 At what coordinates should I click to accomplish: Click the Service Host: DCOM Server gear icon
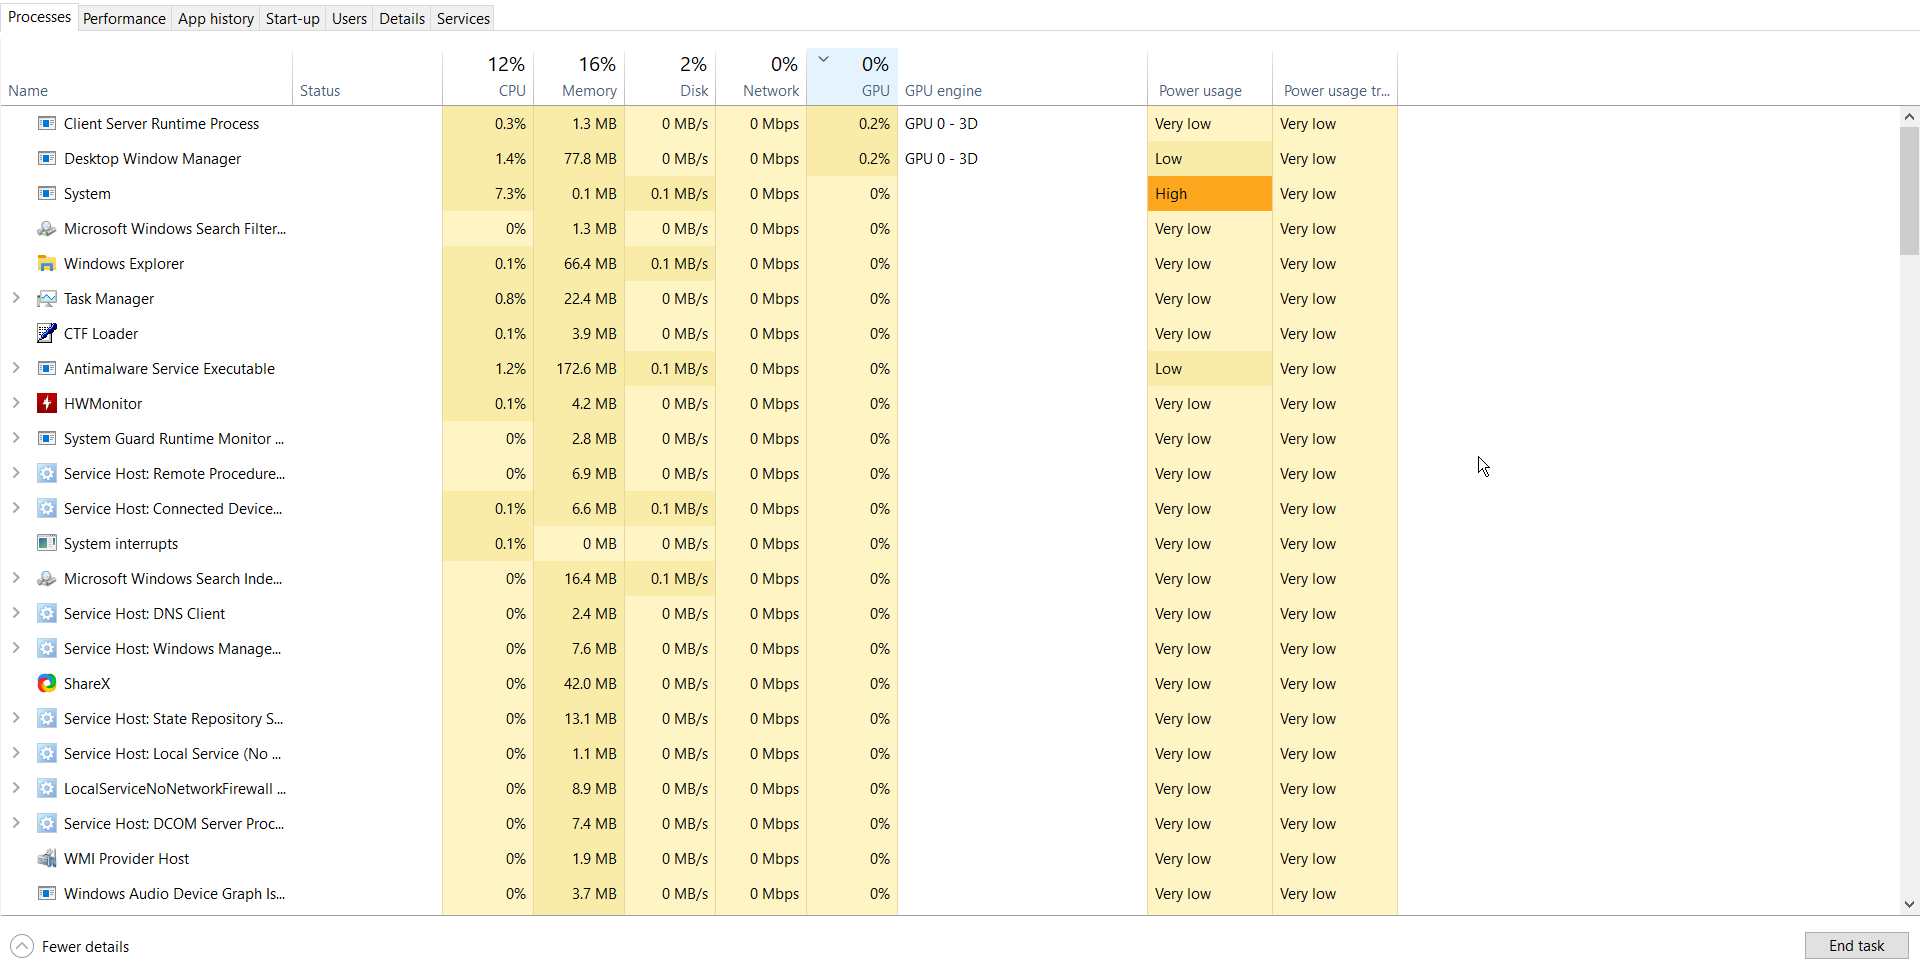[x=46, y=824]
